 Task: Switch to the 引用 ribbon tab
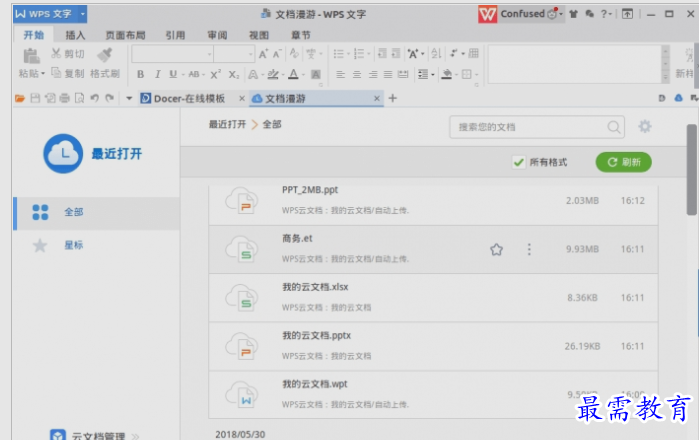coord(175,35)
